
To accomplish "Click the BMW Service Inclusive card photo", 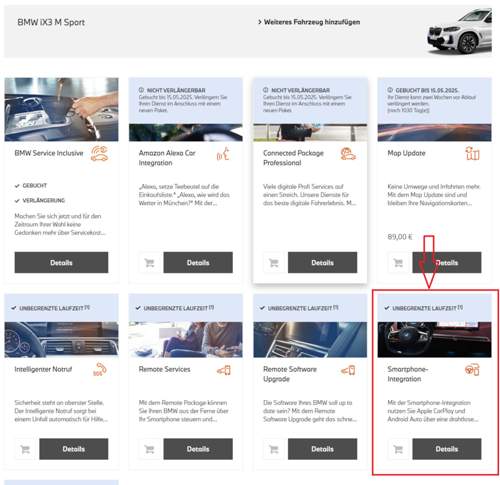I will pos(61,109).
